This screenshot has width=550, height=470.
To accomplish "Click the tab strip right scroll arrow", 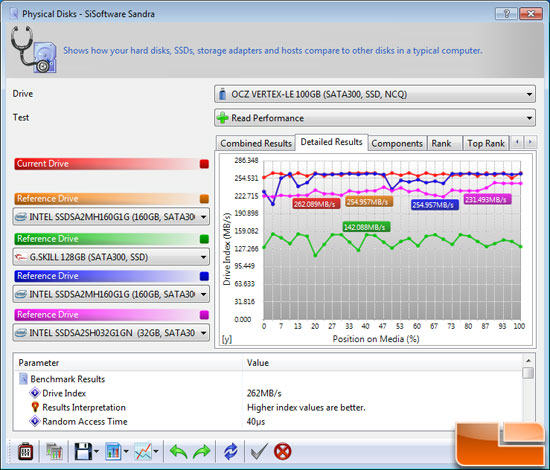I will click(530, 142).
